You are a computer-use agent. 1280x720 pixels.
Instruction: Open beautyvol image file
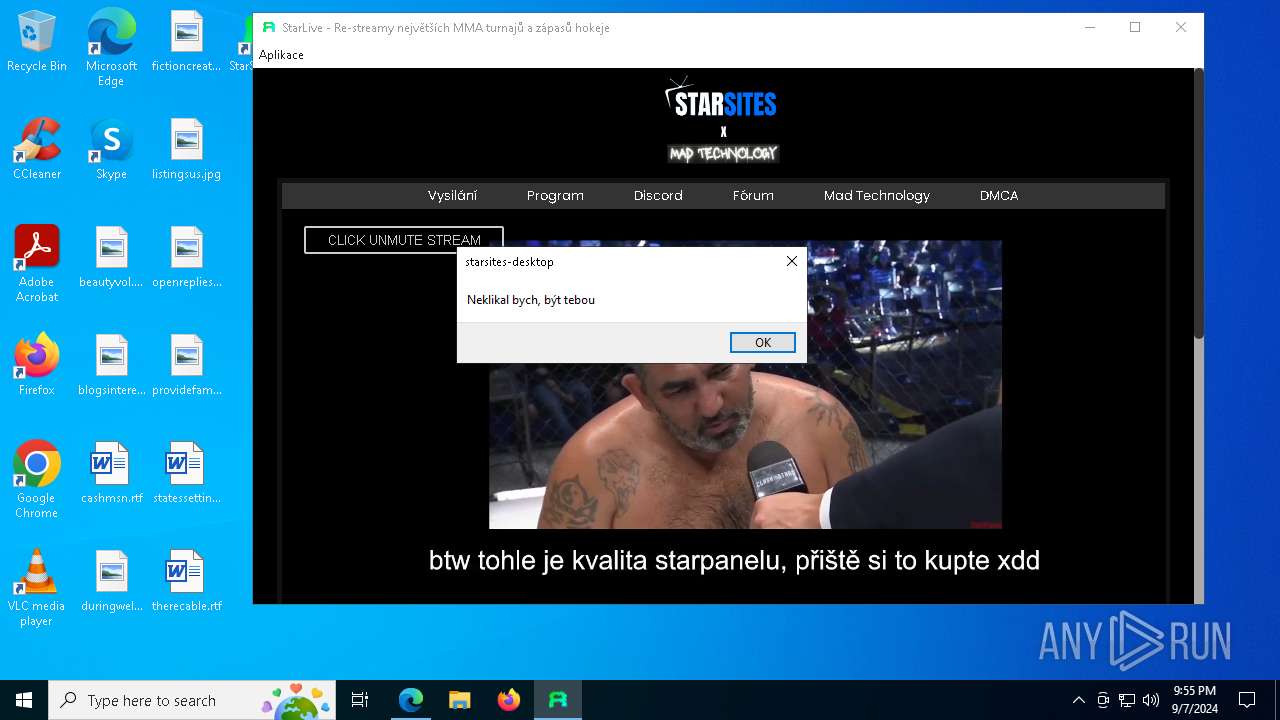click(111, 258)
